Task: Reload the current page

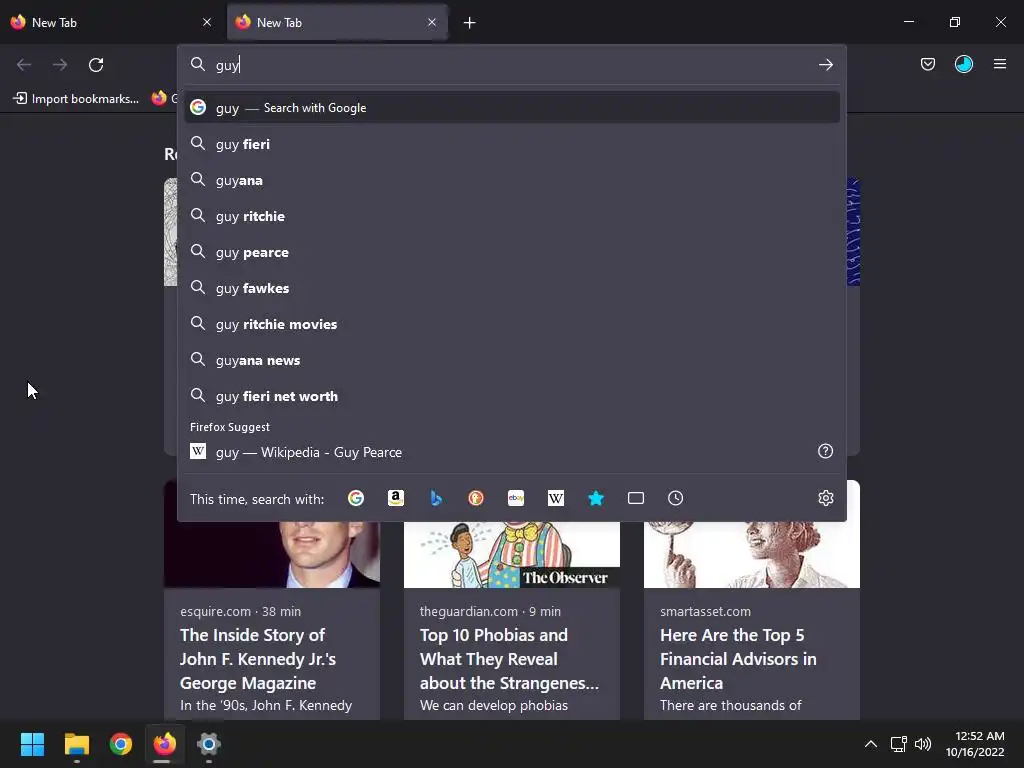Action: 96,65
